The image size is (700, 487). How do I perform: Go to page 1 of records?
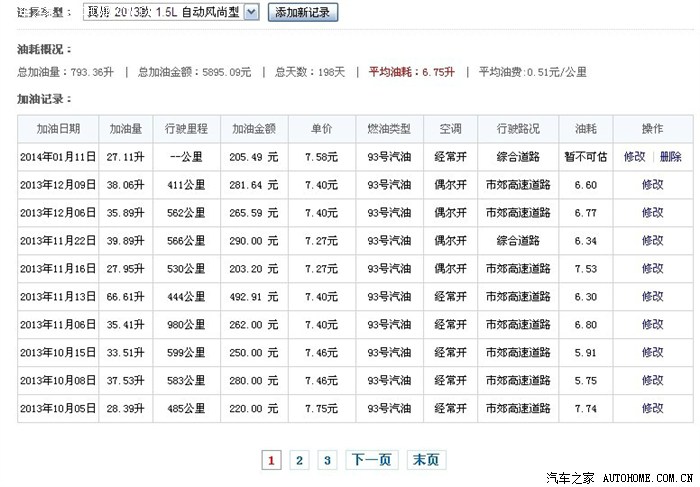(271, 460)
